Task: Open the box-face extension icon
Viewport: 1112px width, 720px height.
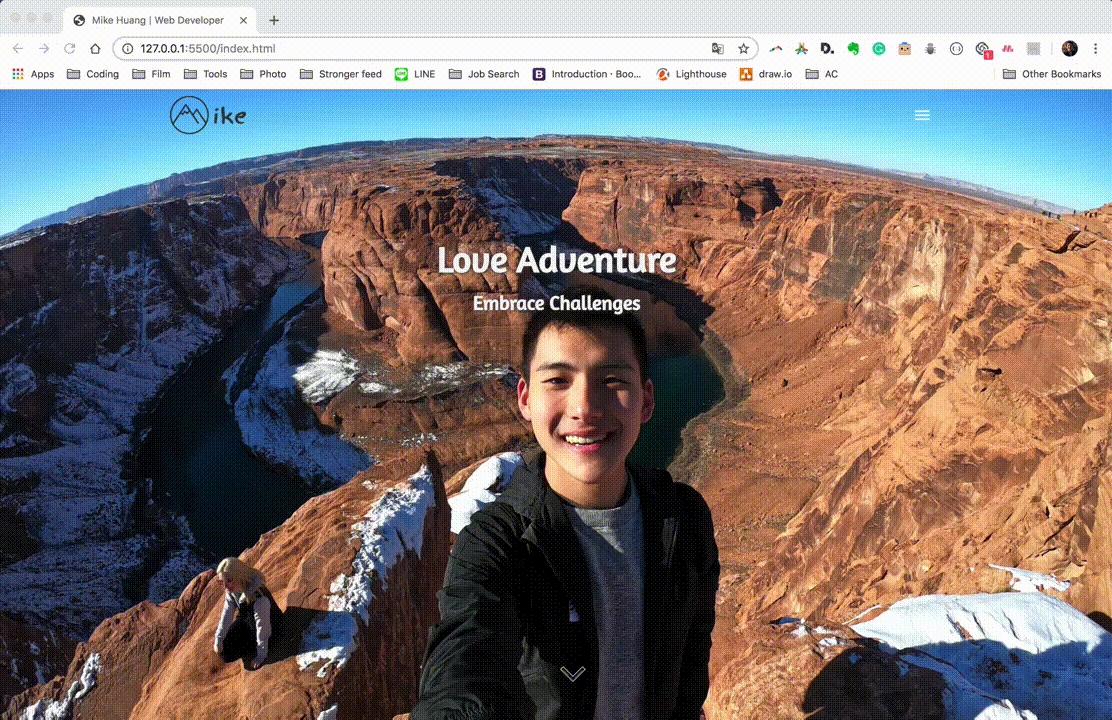Action: pyautogui.click(x=904, y=48)
